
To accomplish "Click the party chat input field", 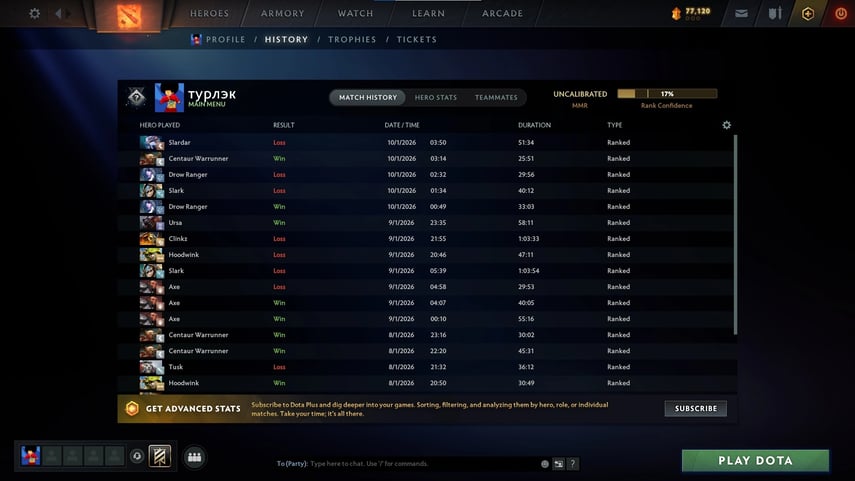I will (x=420, y=464).
